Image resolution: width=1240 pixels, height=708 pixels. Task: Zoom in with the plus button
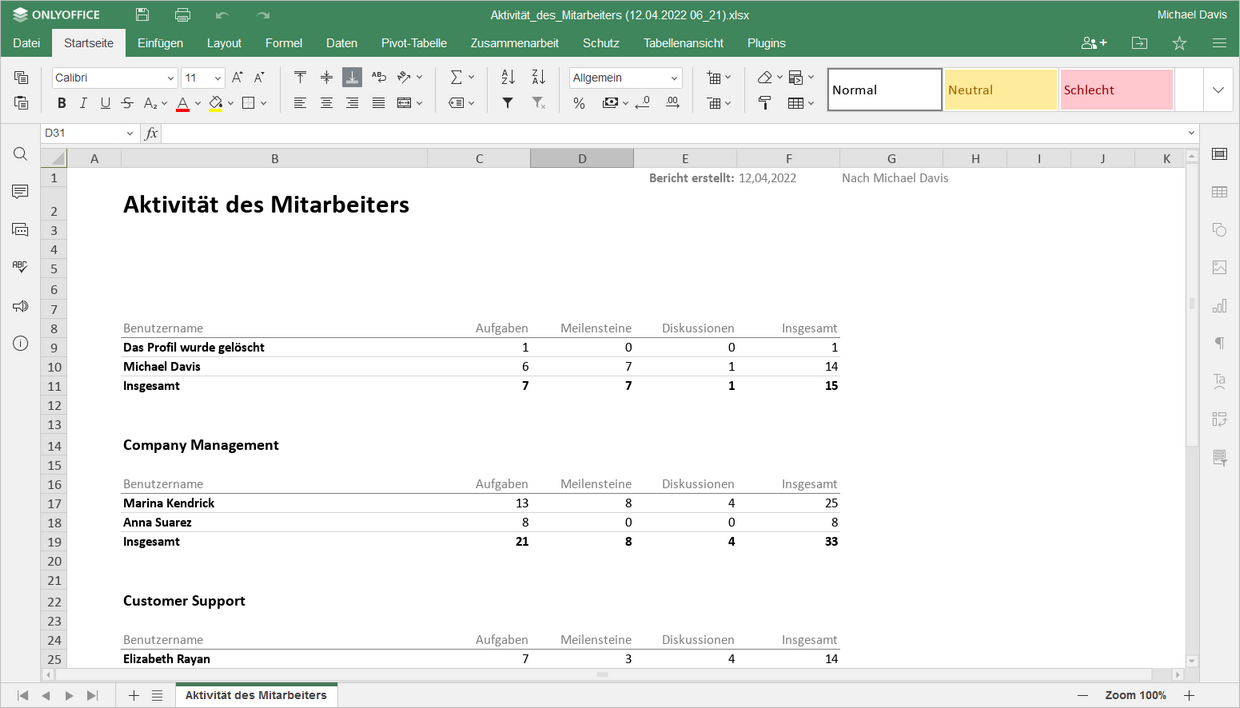tap(1189, 695)
